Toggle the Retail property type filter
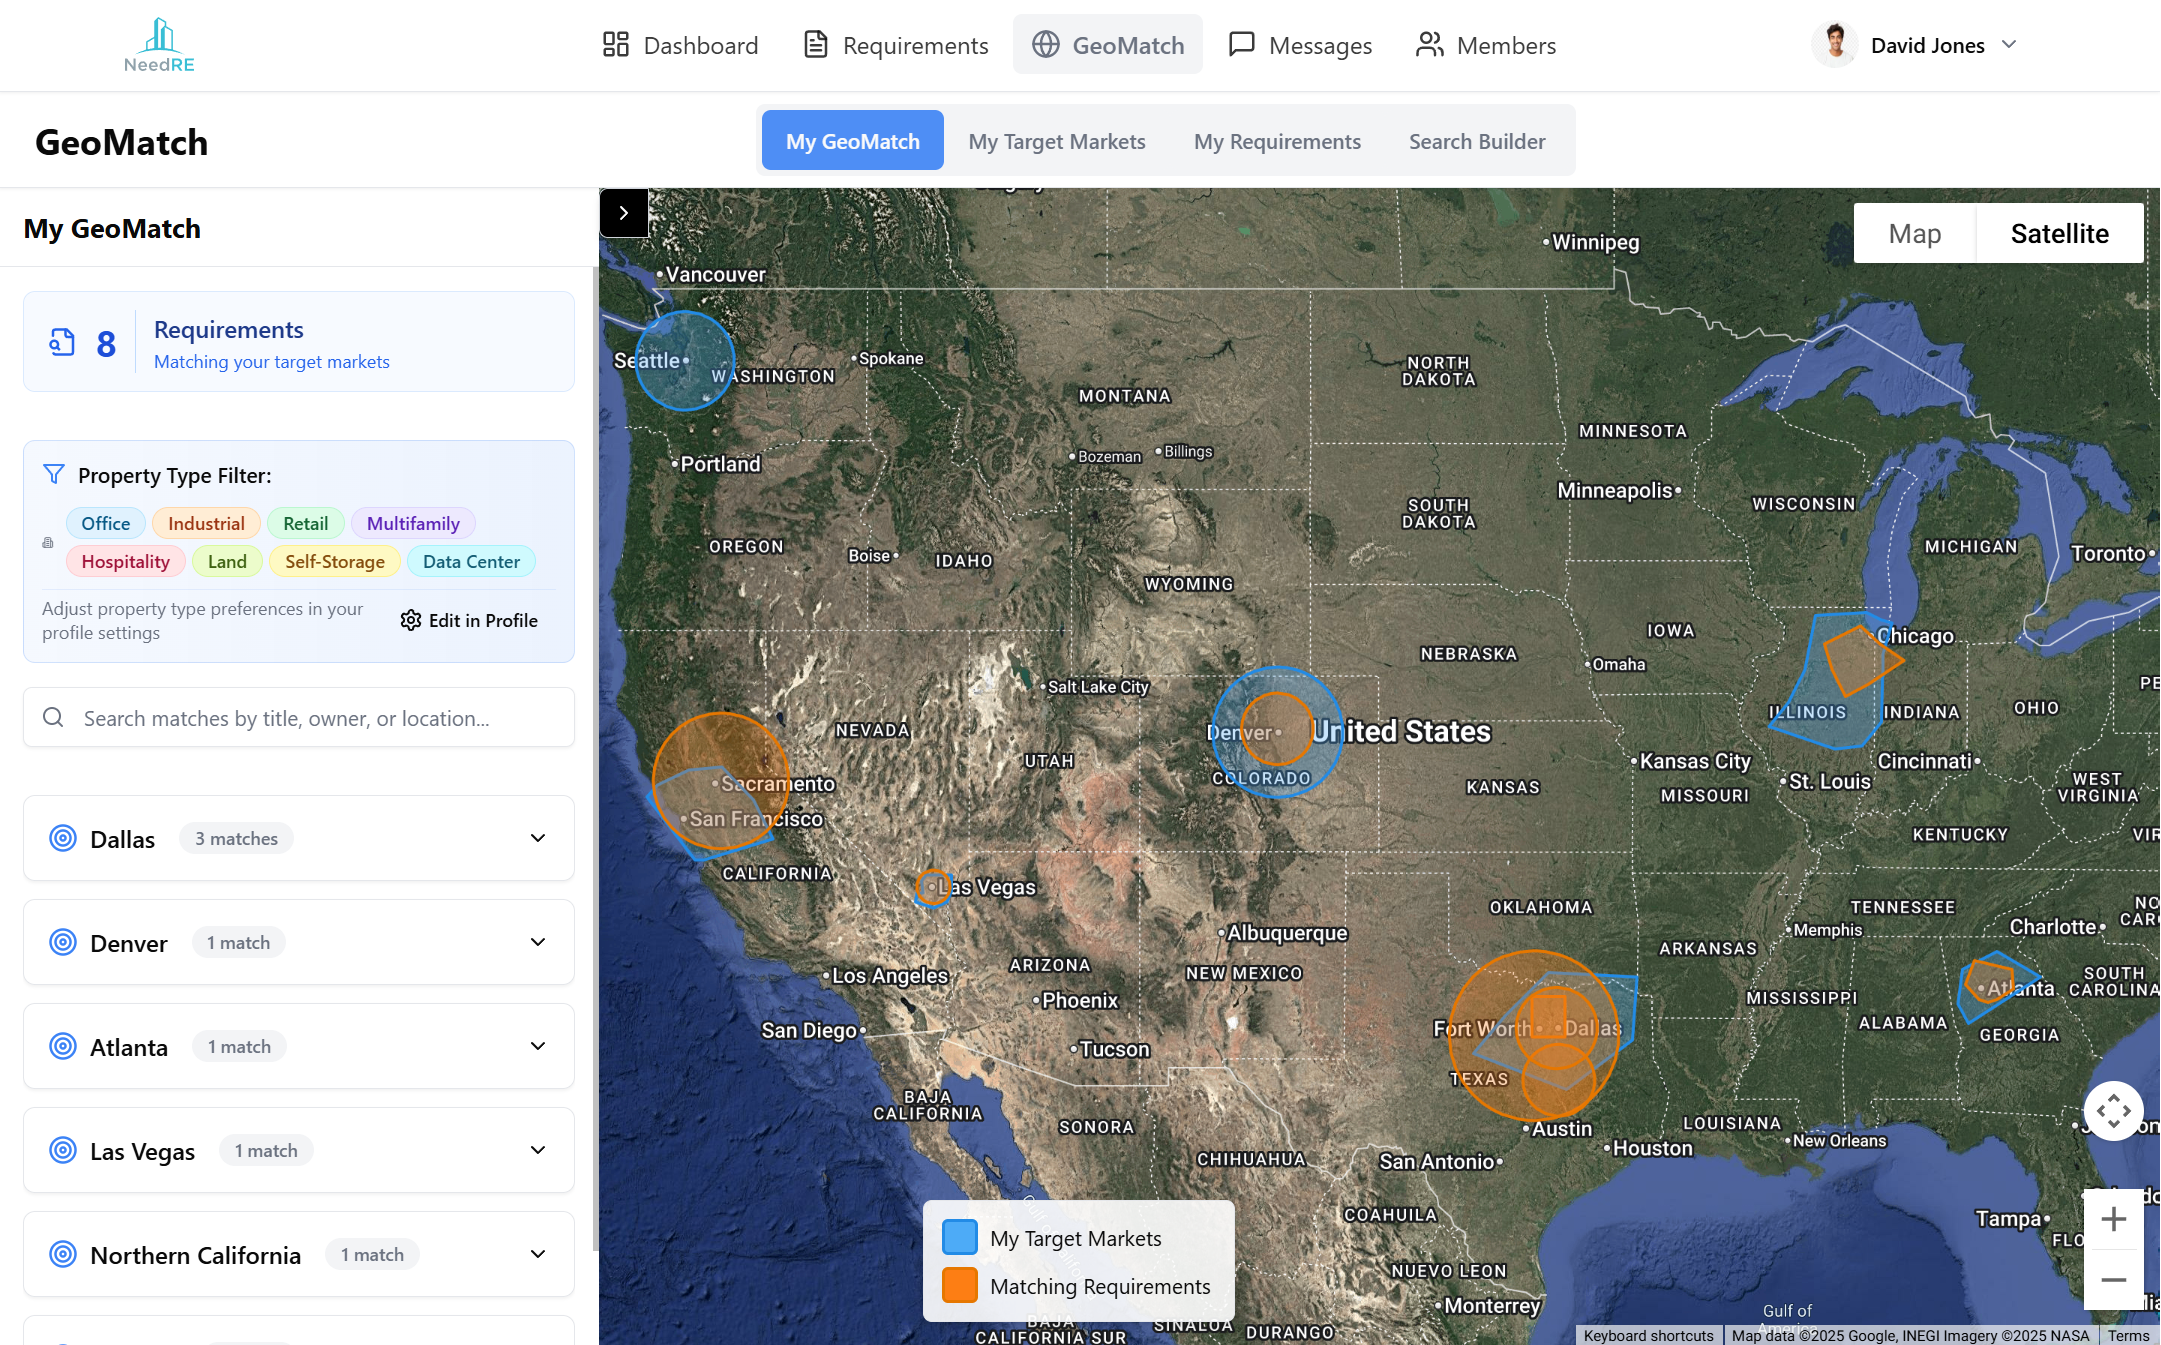This screenshot has width=2161, height=1345. [305, 523]
